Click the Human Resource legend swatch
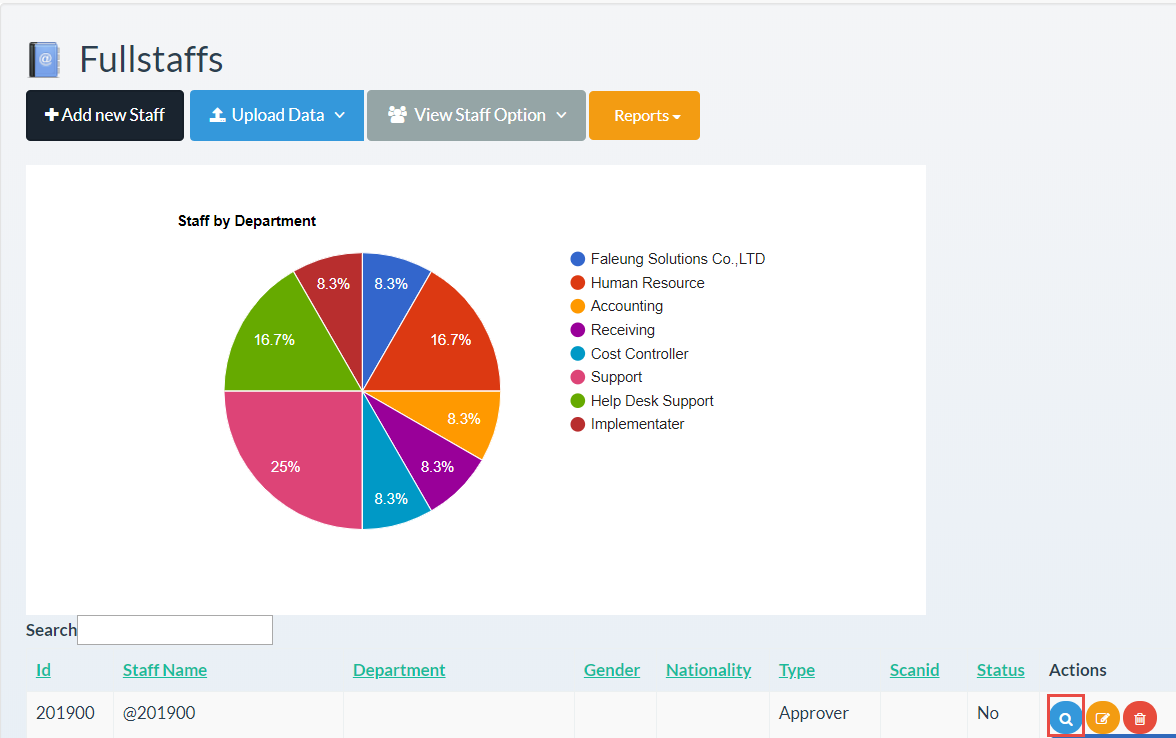1176x738 pixels. [575, 282]
